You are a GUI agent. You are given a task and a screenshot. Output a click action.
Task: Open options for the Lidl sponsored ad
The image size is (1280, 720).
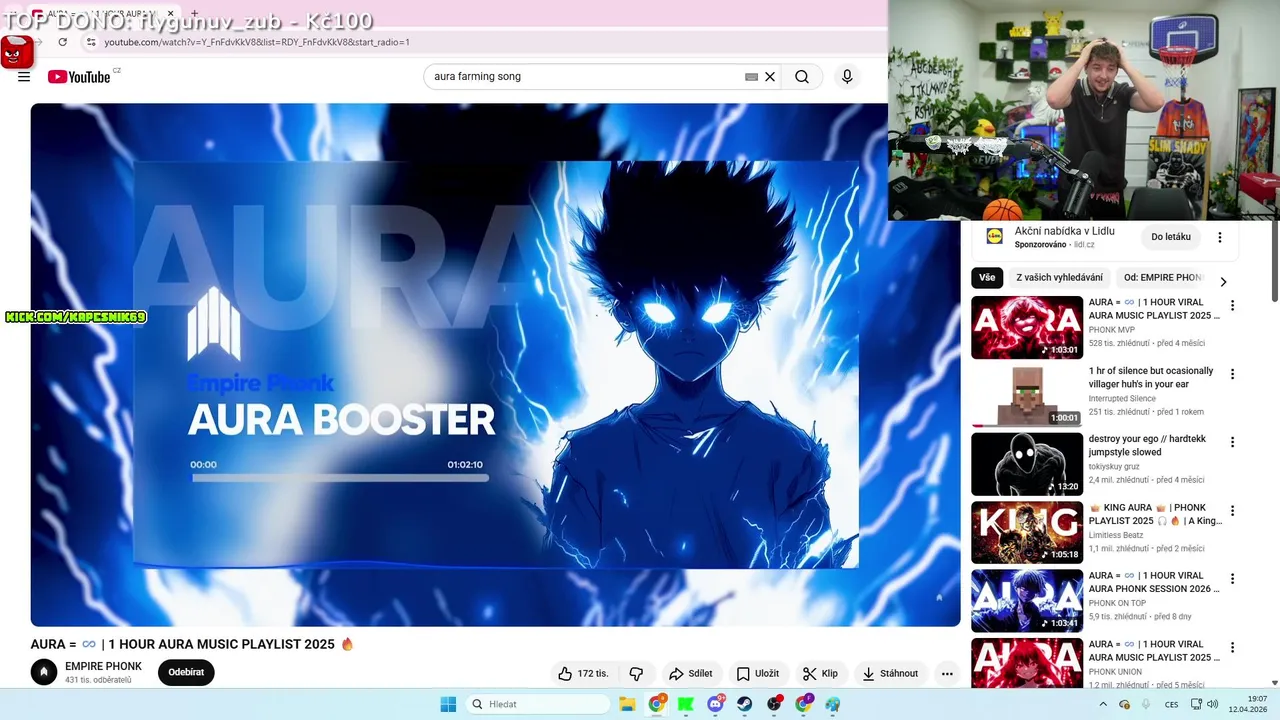(1219, 237)
